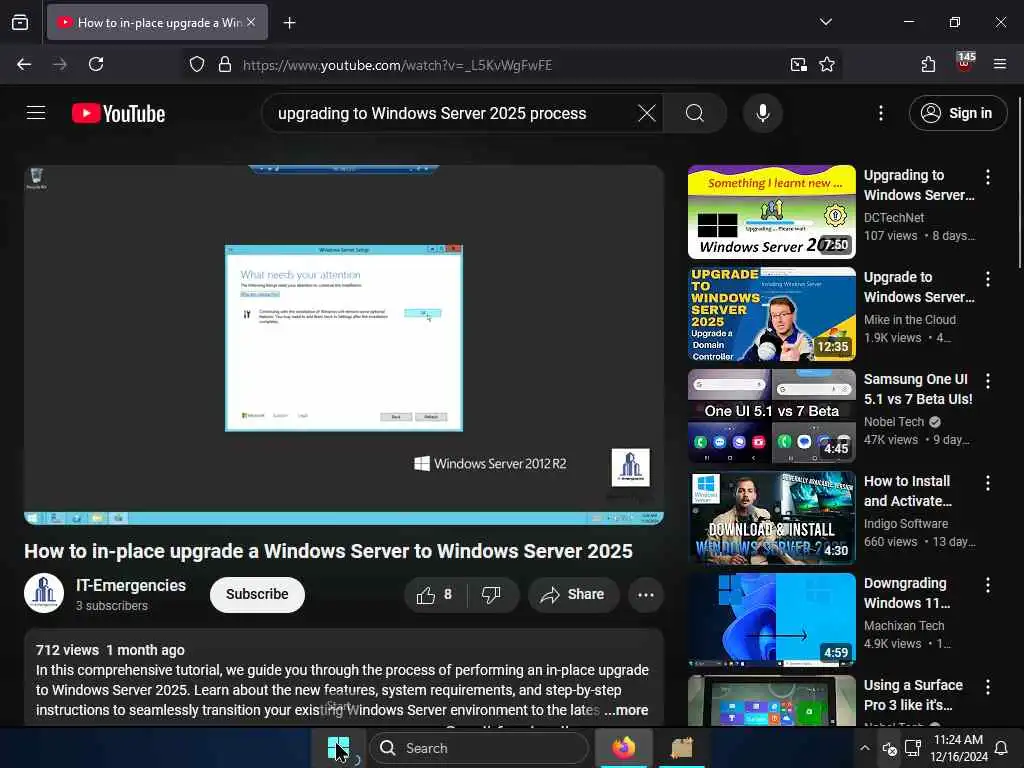Open Samsung One UI 5.1 vs 7 Beta thumbnail

[x=771, y=416]
